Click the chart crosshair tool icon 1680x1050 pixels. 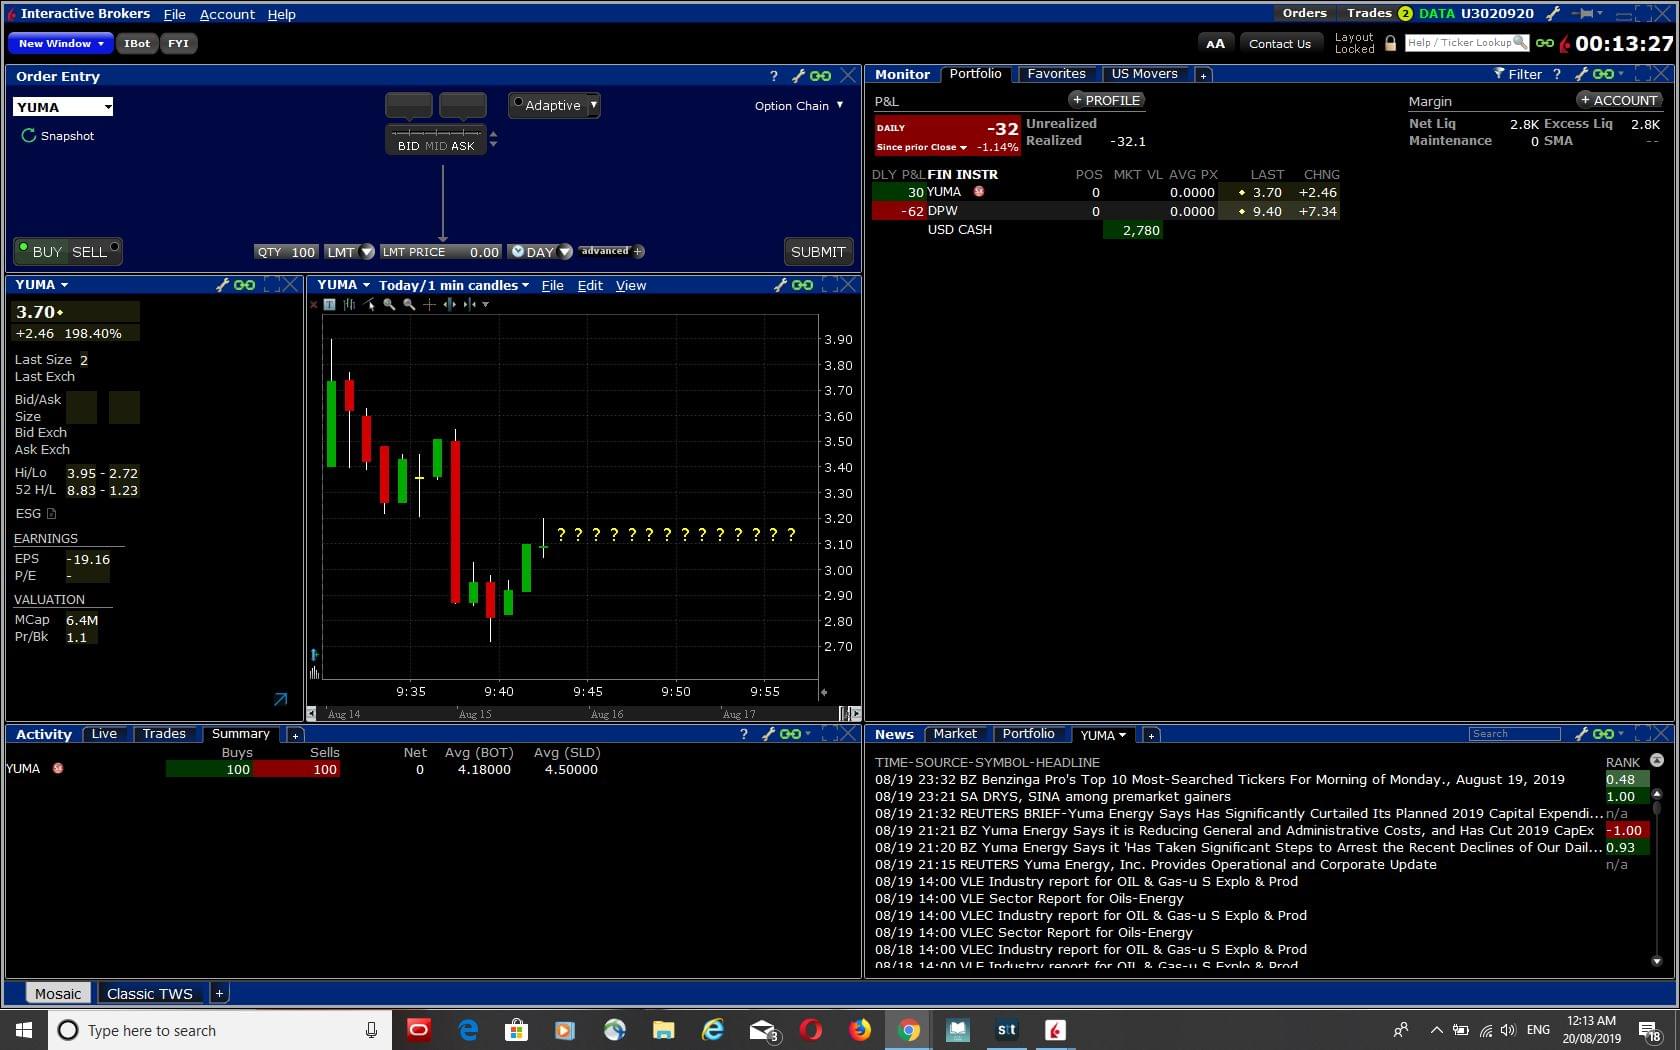429,305
